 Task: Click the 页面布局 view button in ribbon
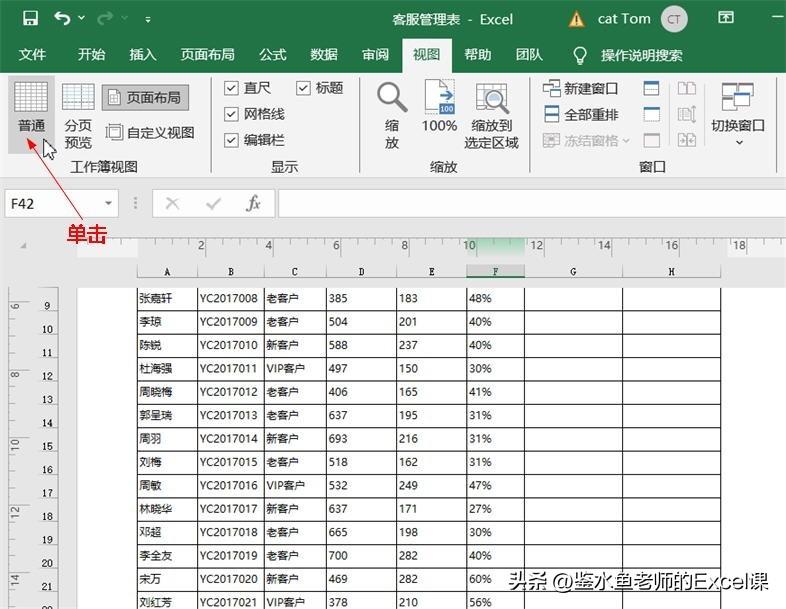[x=145, y=97]
